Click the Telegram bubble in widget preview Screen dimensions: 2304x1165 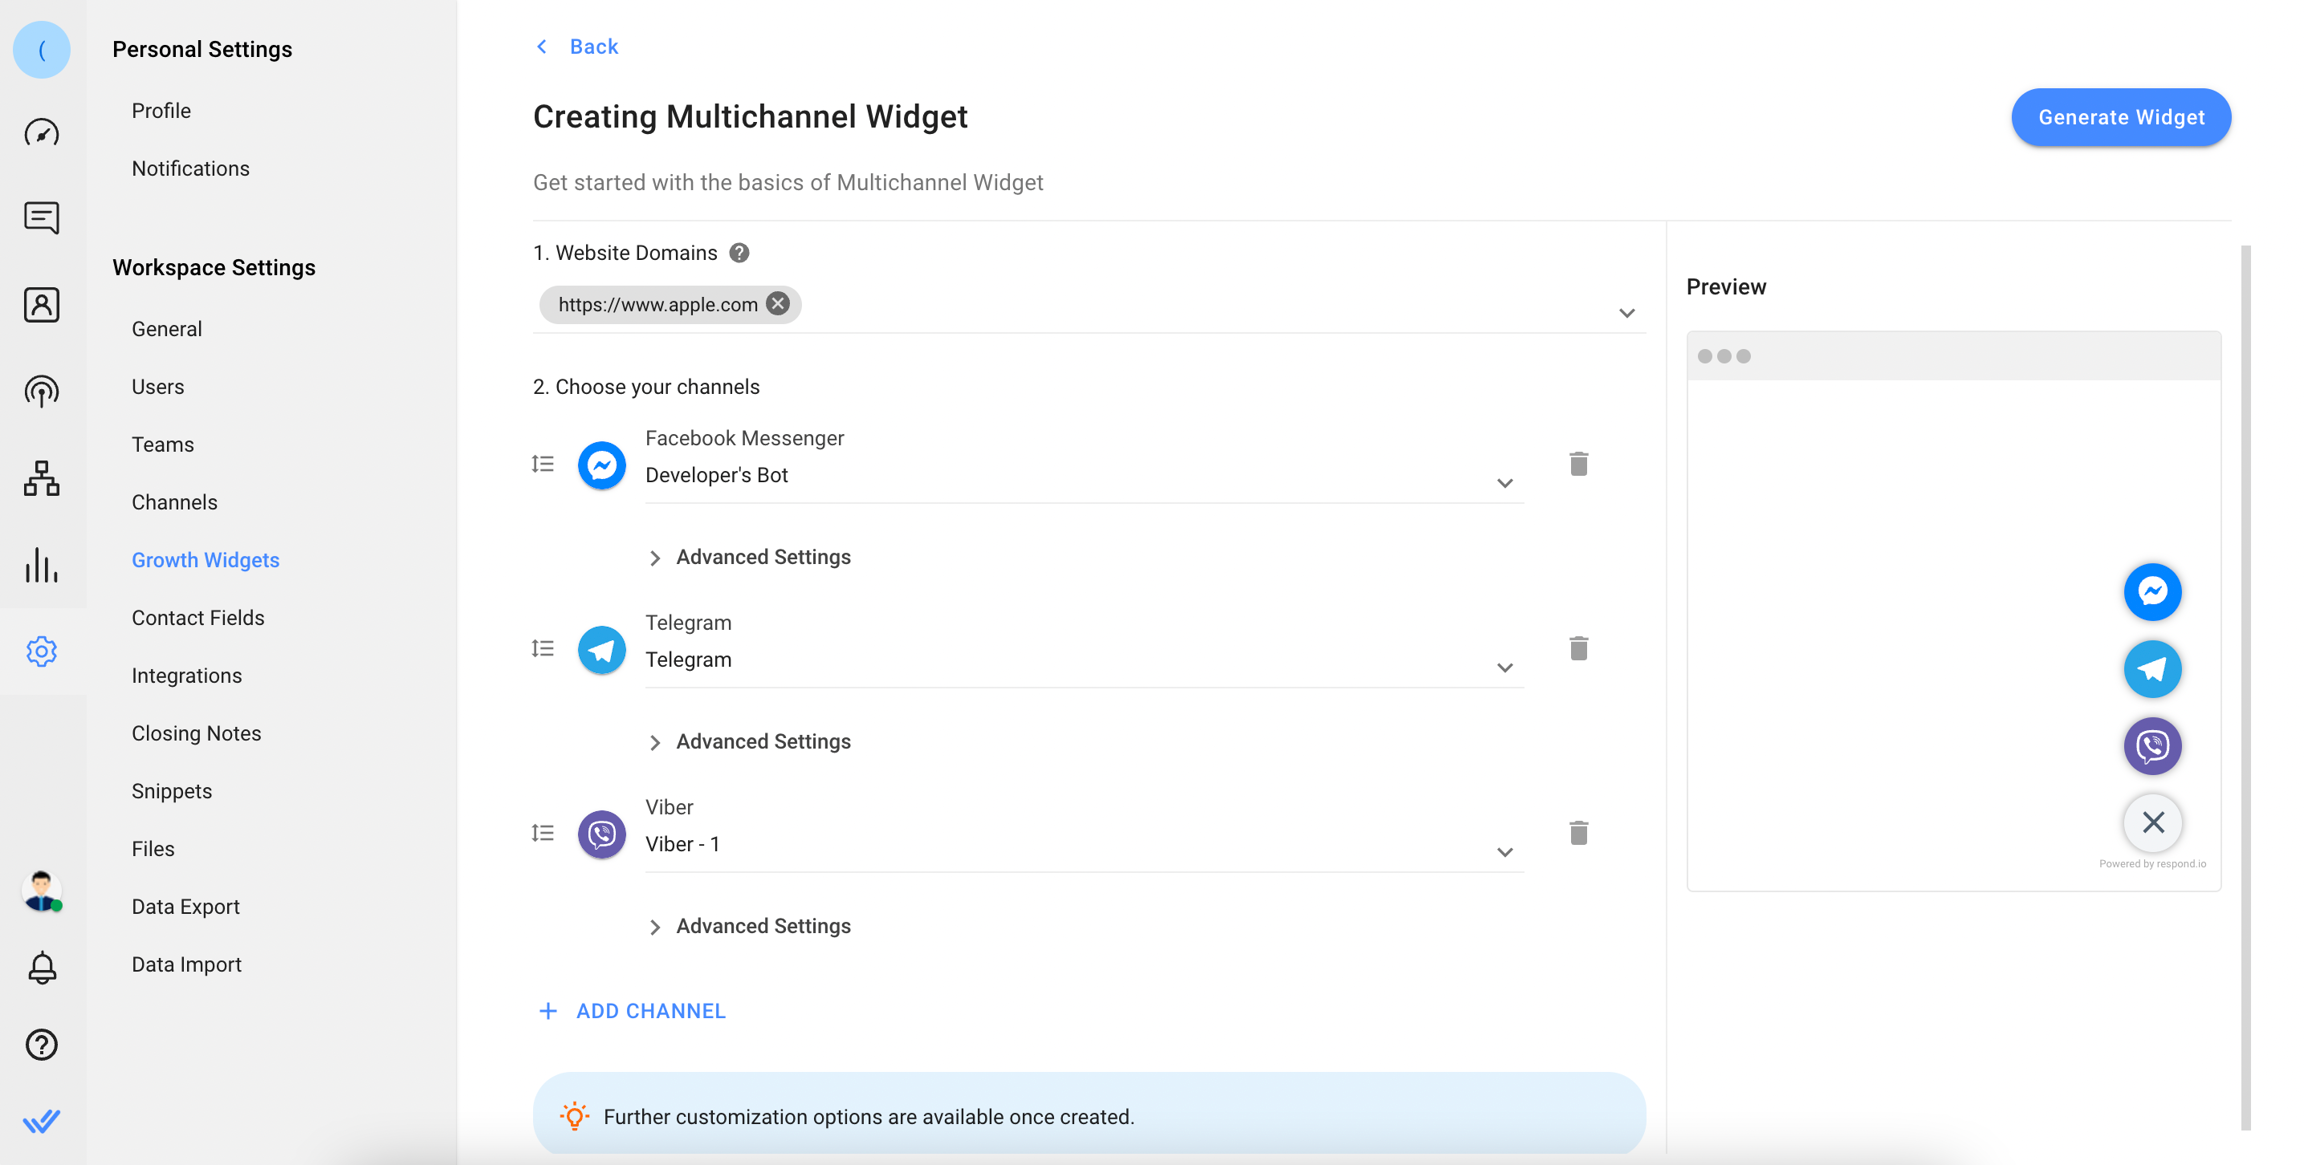coord(2152,669)
